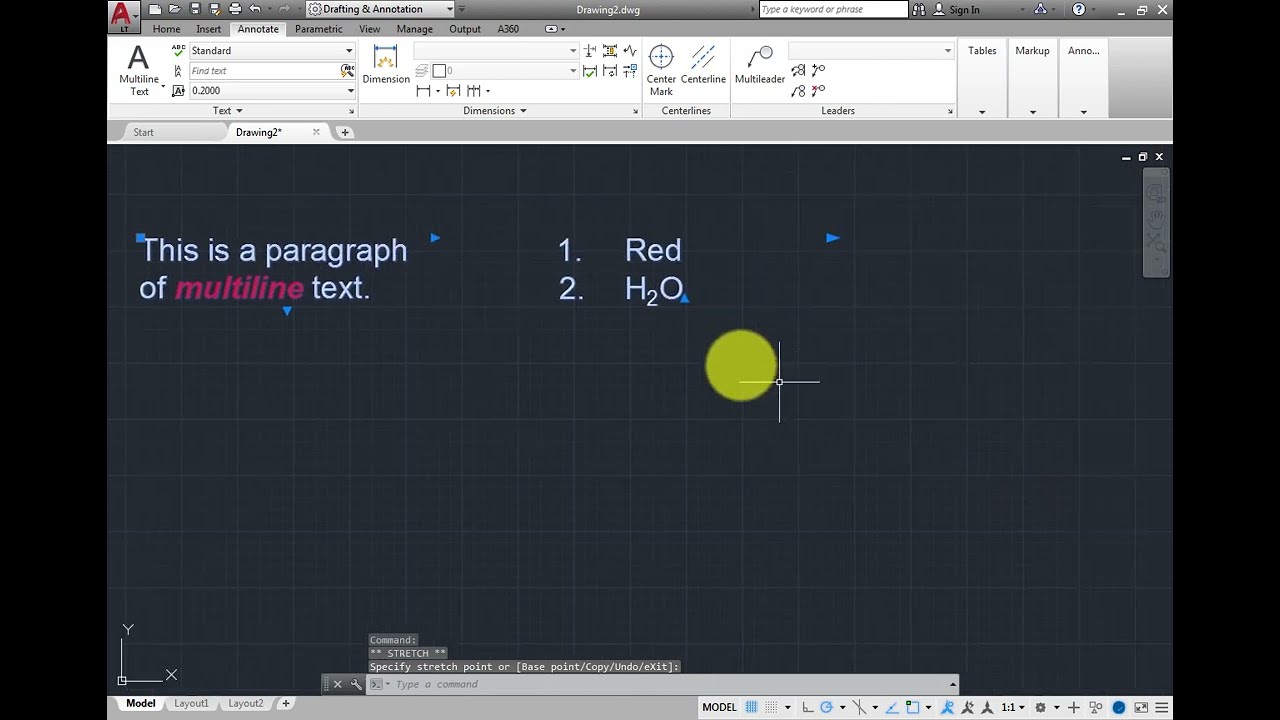This screenshot has width=1280, height=720.
Task: Start the Multileader tool
Action: tap(760, 65)
